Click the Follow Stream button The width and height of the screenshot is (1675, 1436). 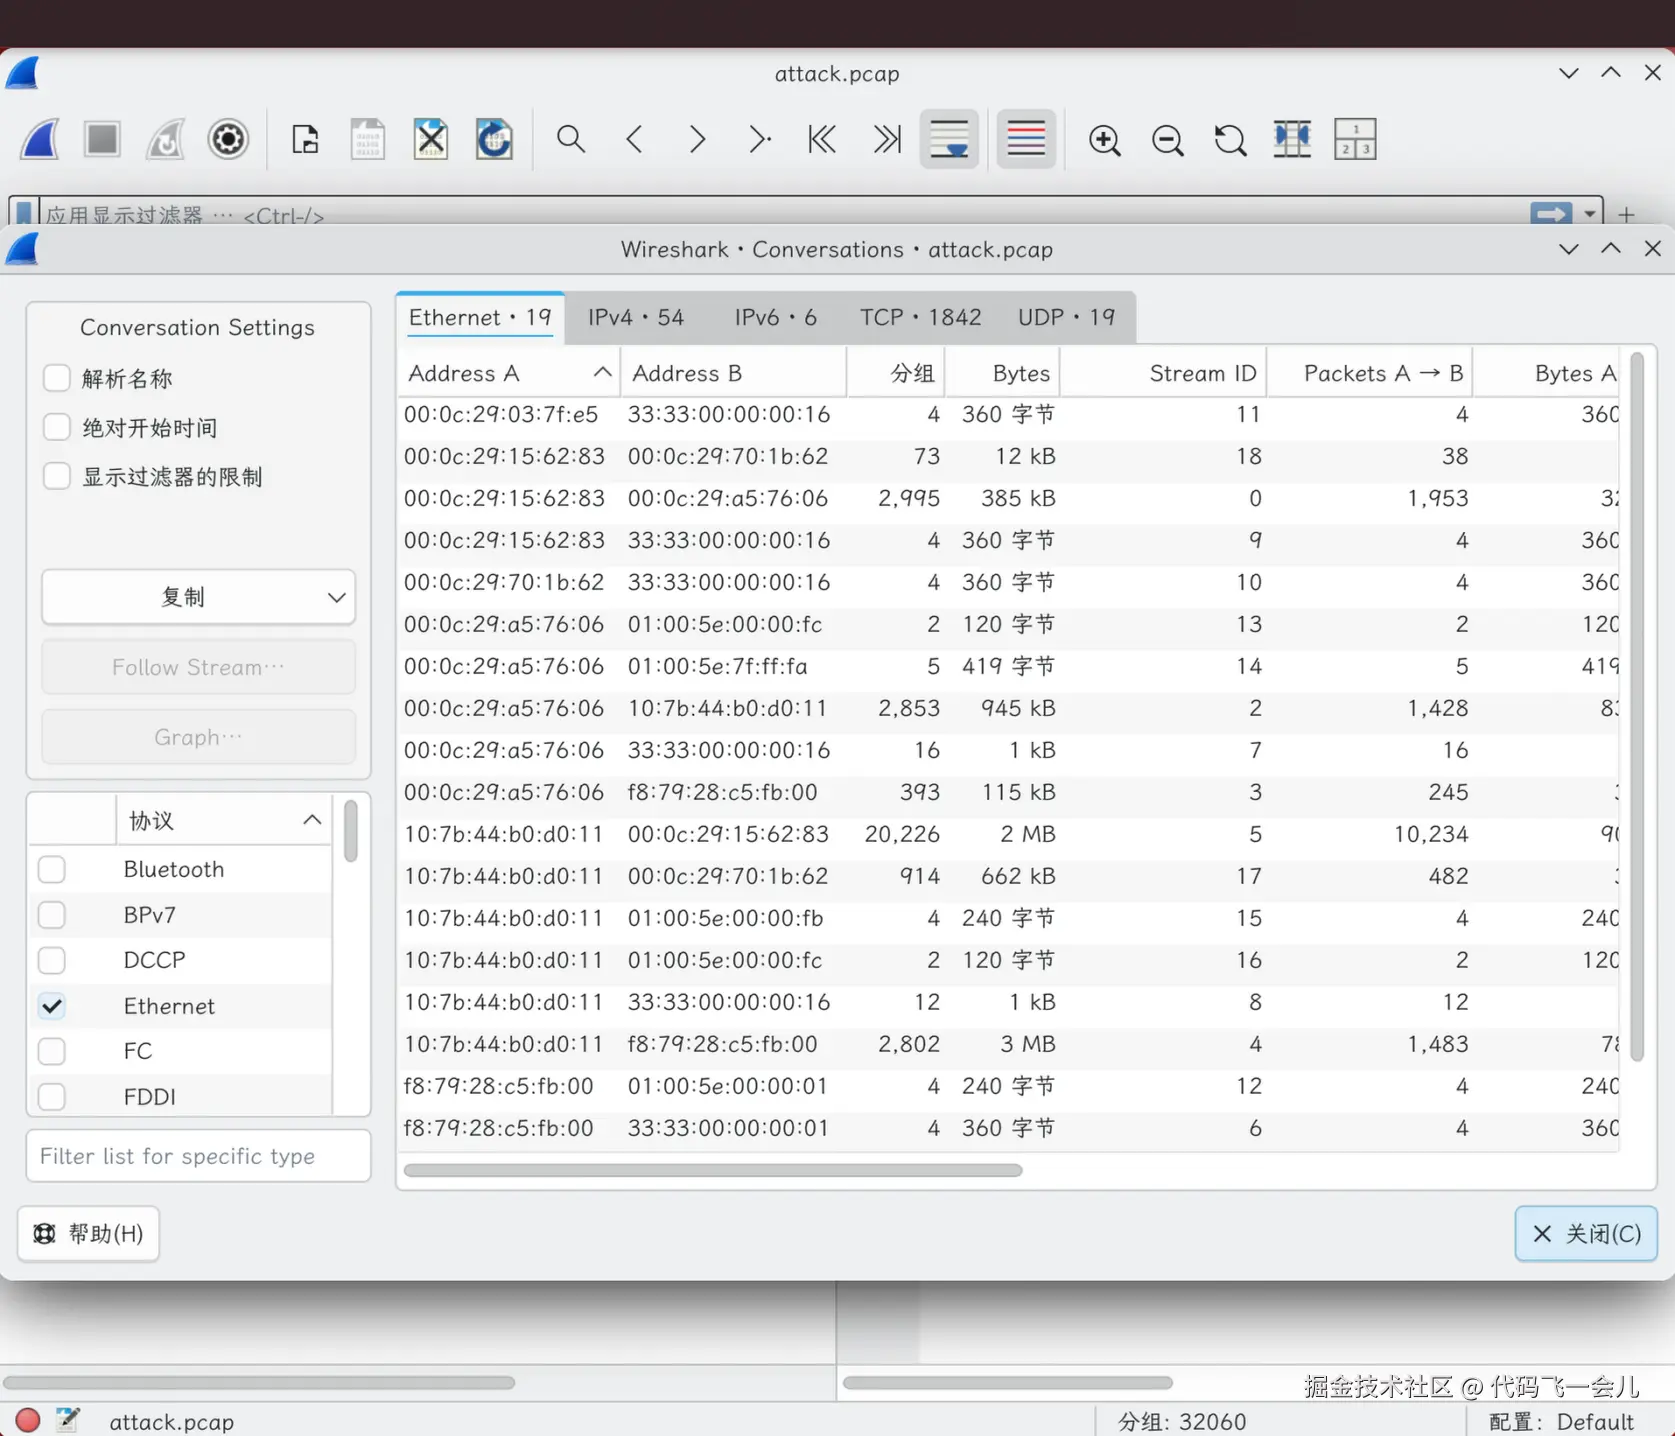tap(198, 667)
